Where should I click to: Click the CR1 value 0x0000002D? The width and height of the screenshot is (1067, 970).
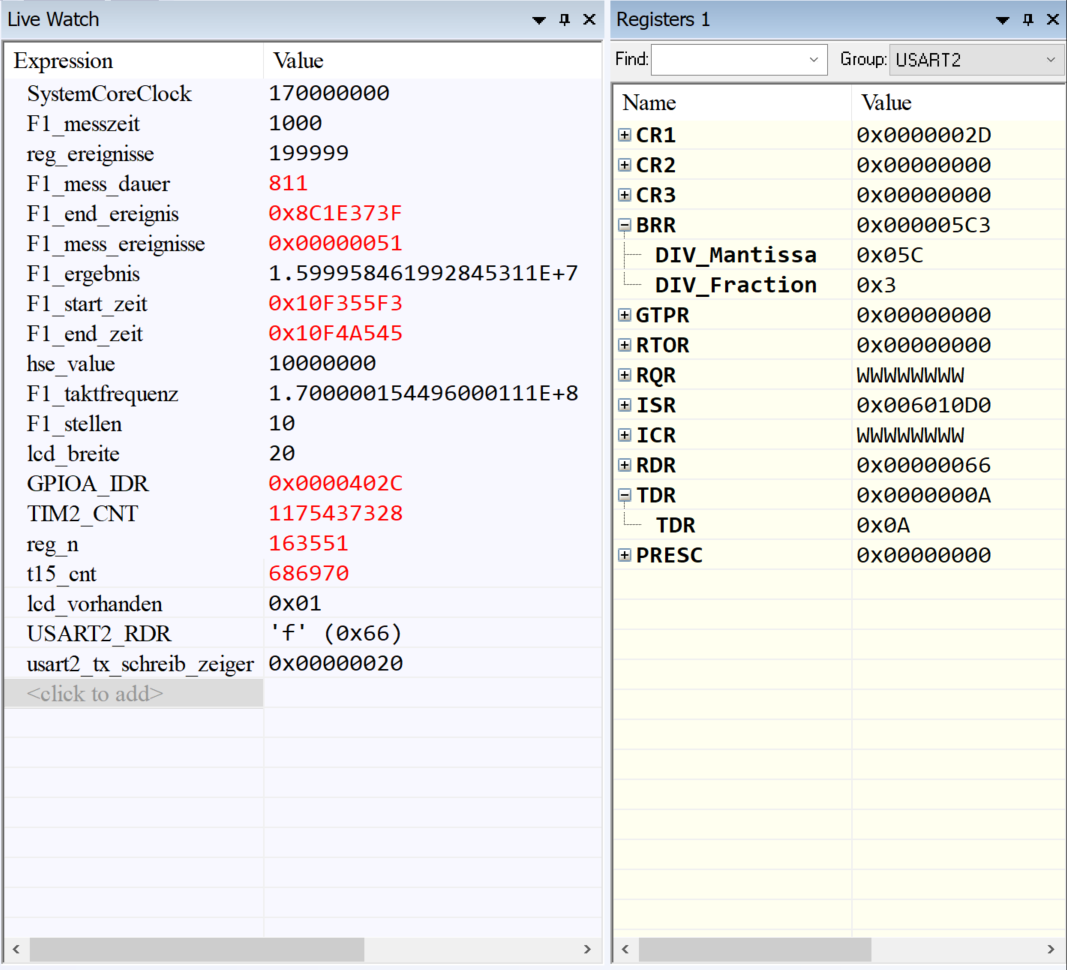tap(923, 135)
